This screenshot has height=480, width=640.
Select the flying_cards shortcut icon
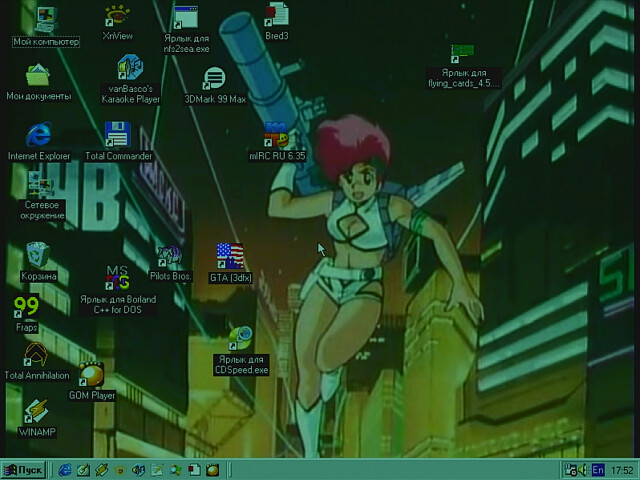[x=462, y=53]
